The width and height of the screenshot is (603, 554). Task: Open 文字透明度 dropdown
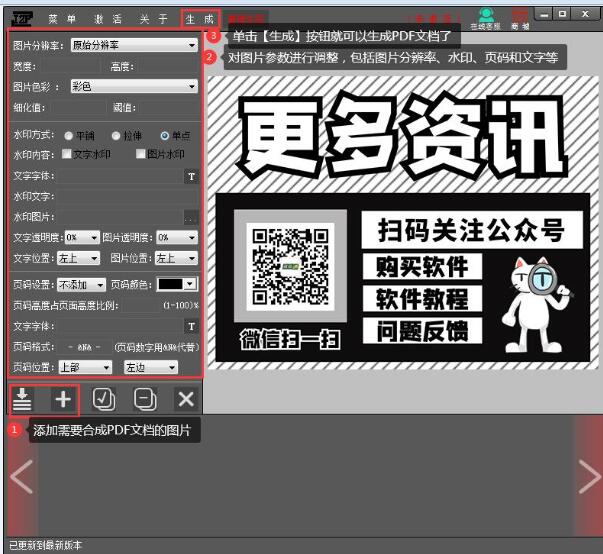coord(82,238)
